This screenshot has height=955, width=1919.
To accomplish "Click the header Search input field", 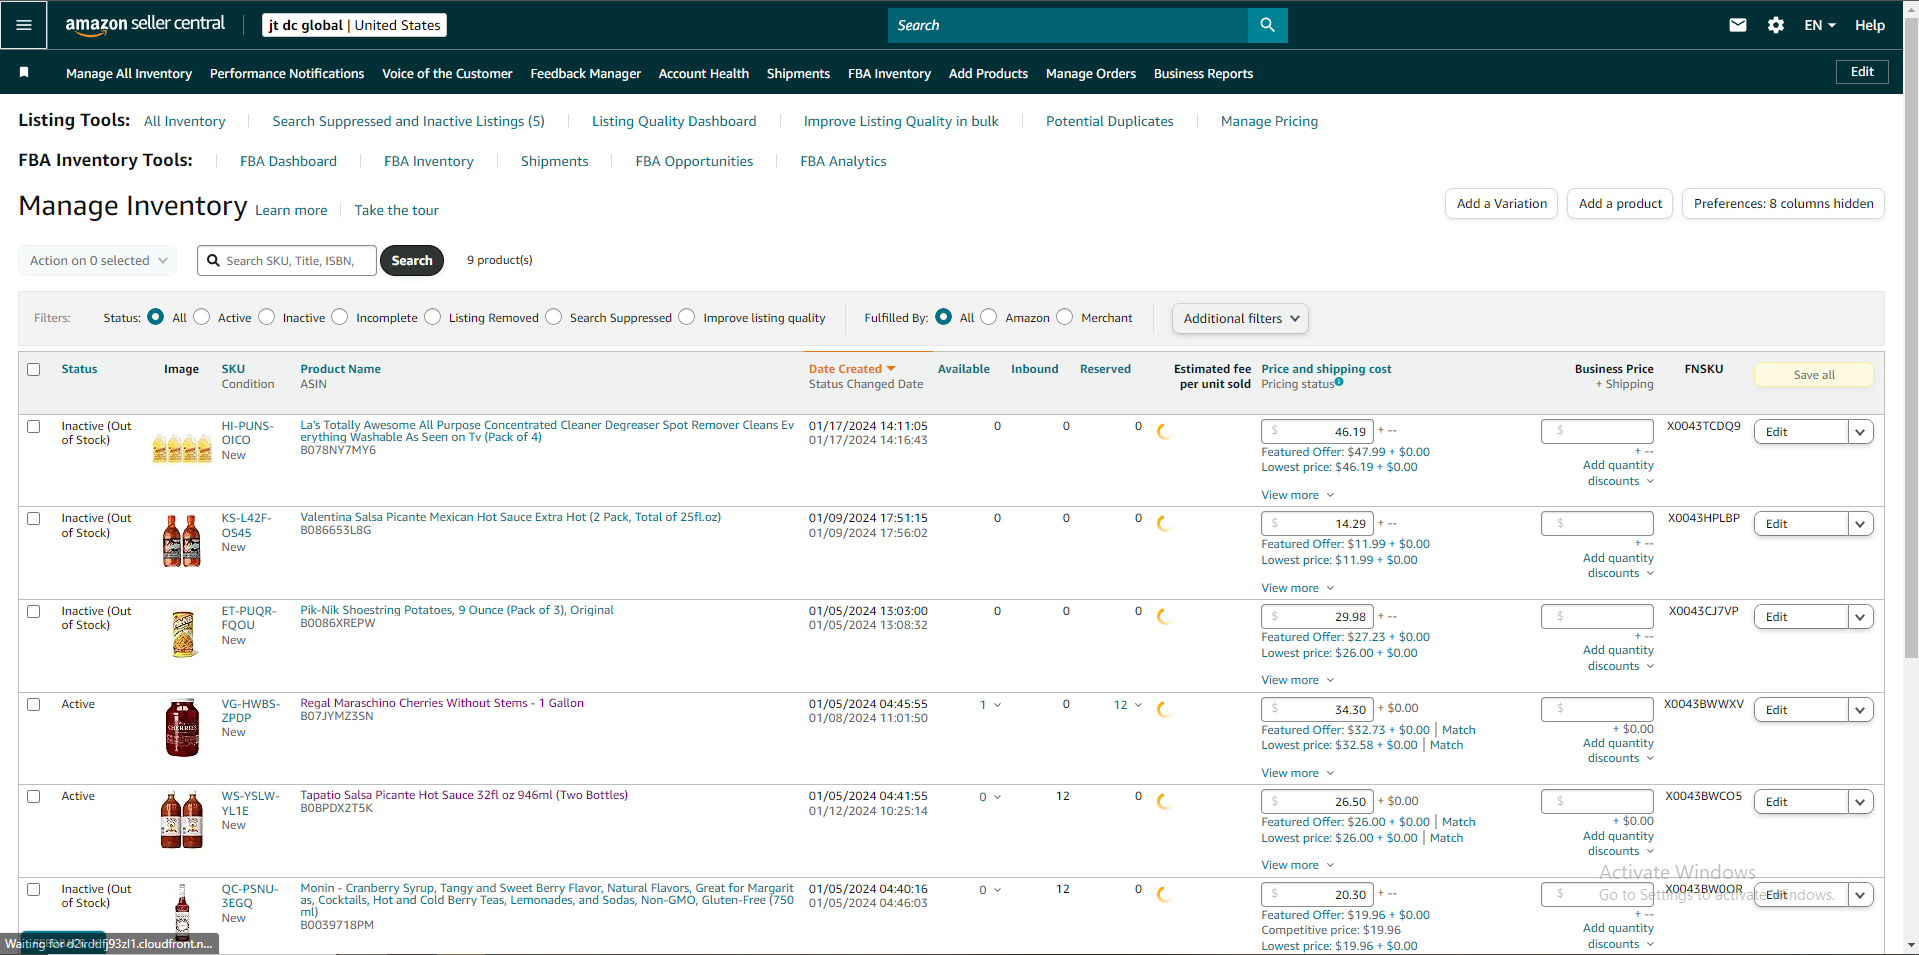I will pyautogui.click(x=1068, y=25).
